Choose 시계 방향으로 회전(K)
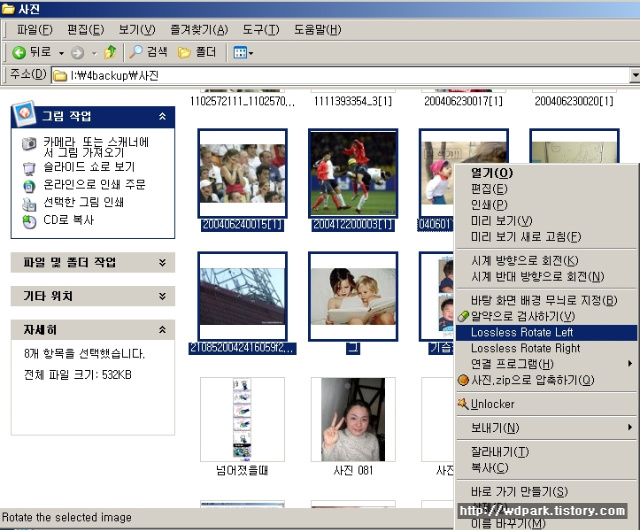 [546, 261]
